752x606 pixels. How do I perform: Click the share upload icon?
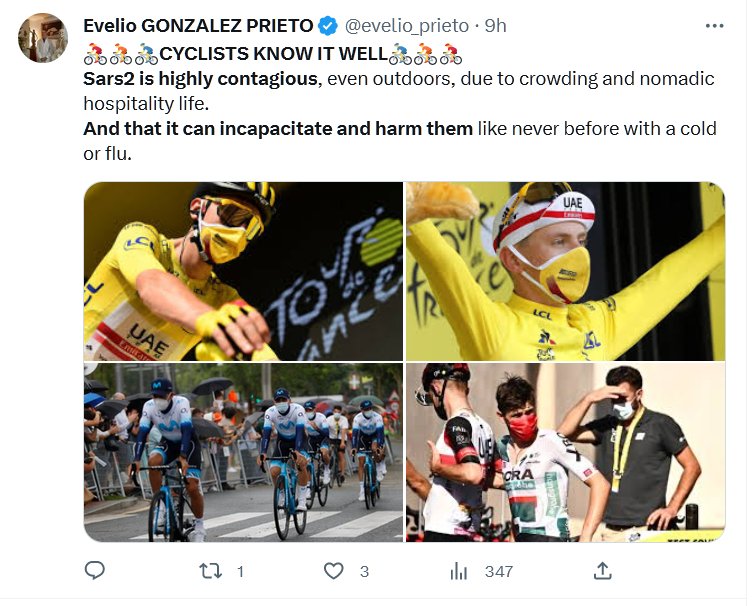coord(602,571)
